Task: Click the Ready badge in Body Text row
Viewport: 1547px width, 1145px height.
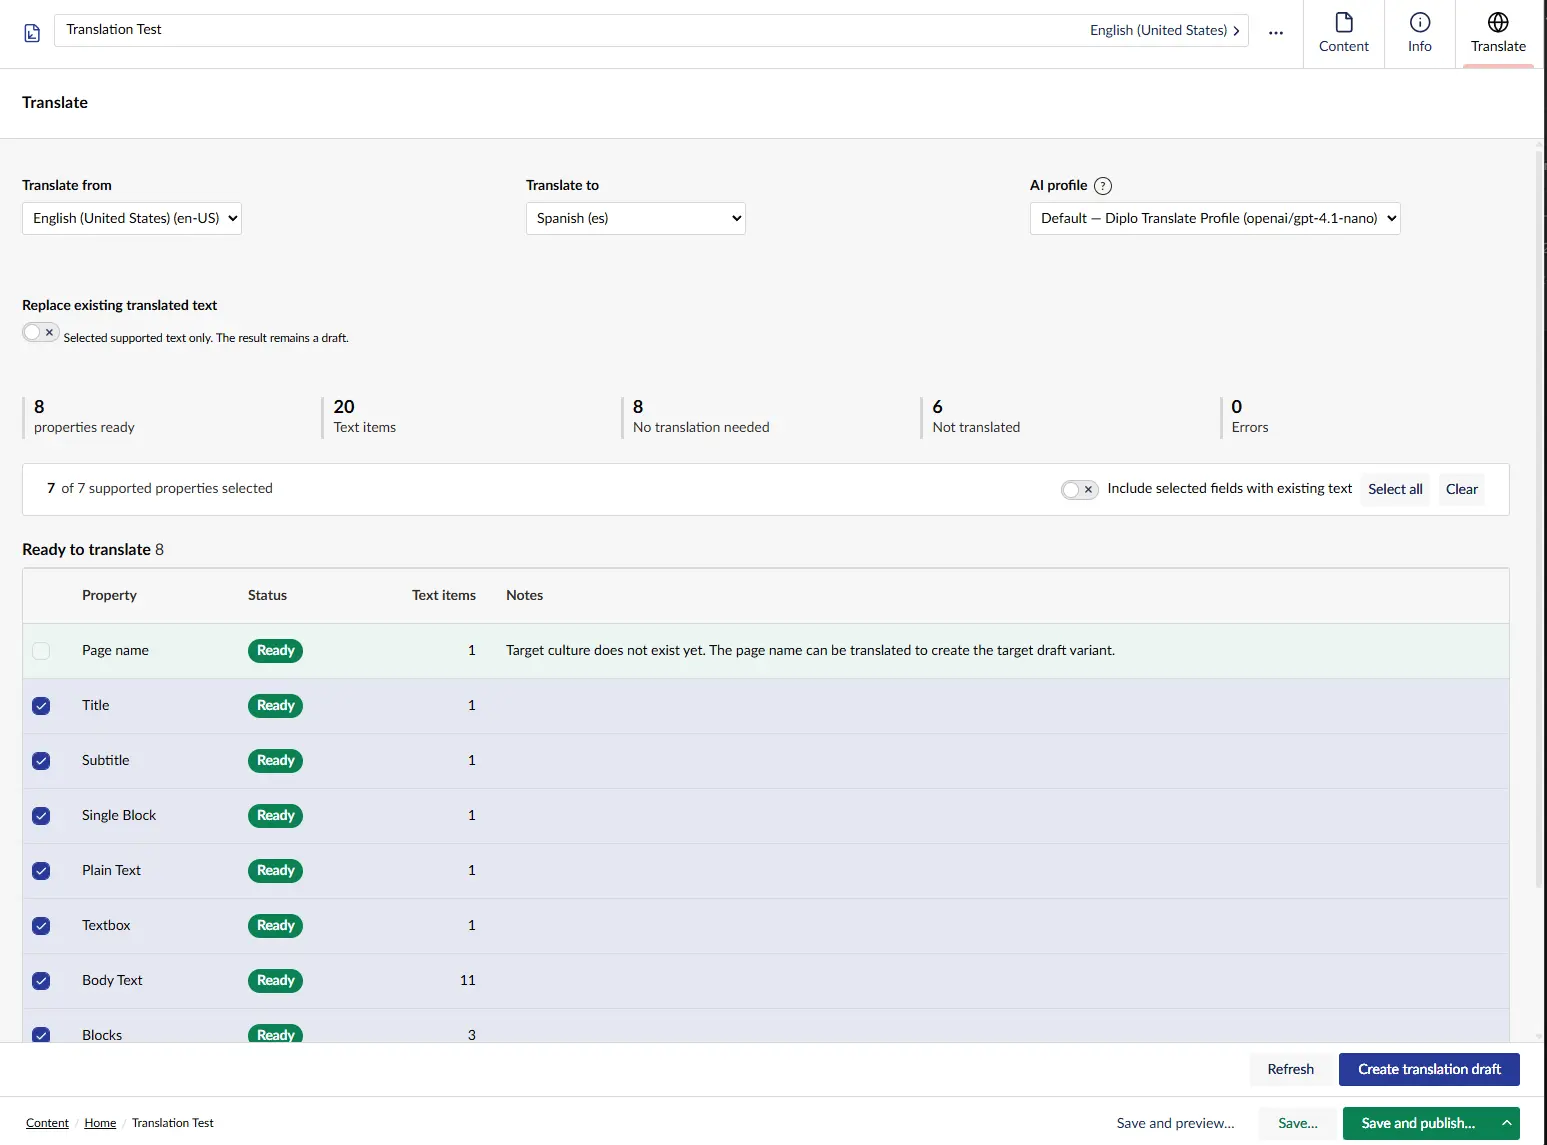Action: click(275, 981)
